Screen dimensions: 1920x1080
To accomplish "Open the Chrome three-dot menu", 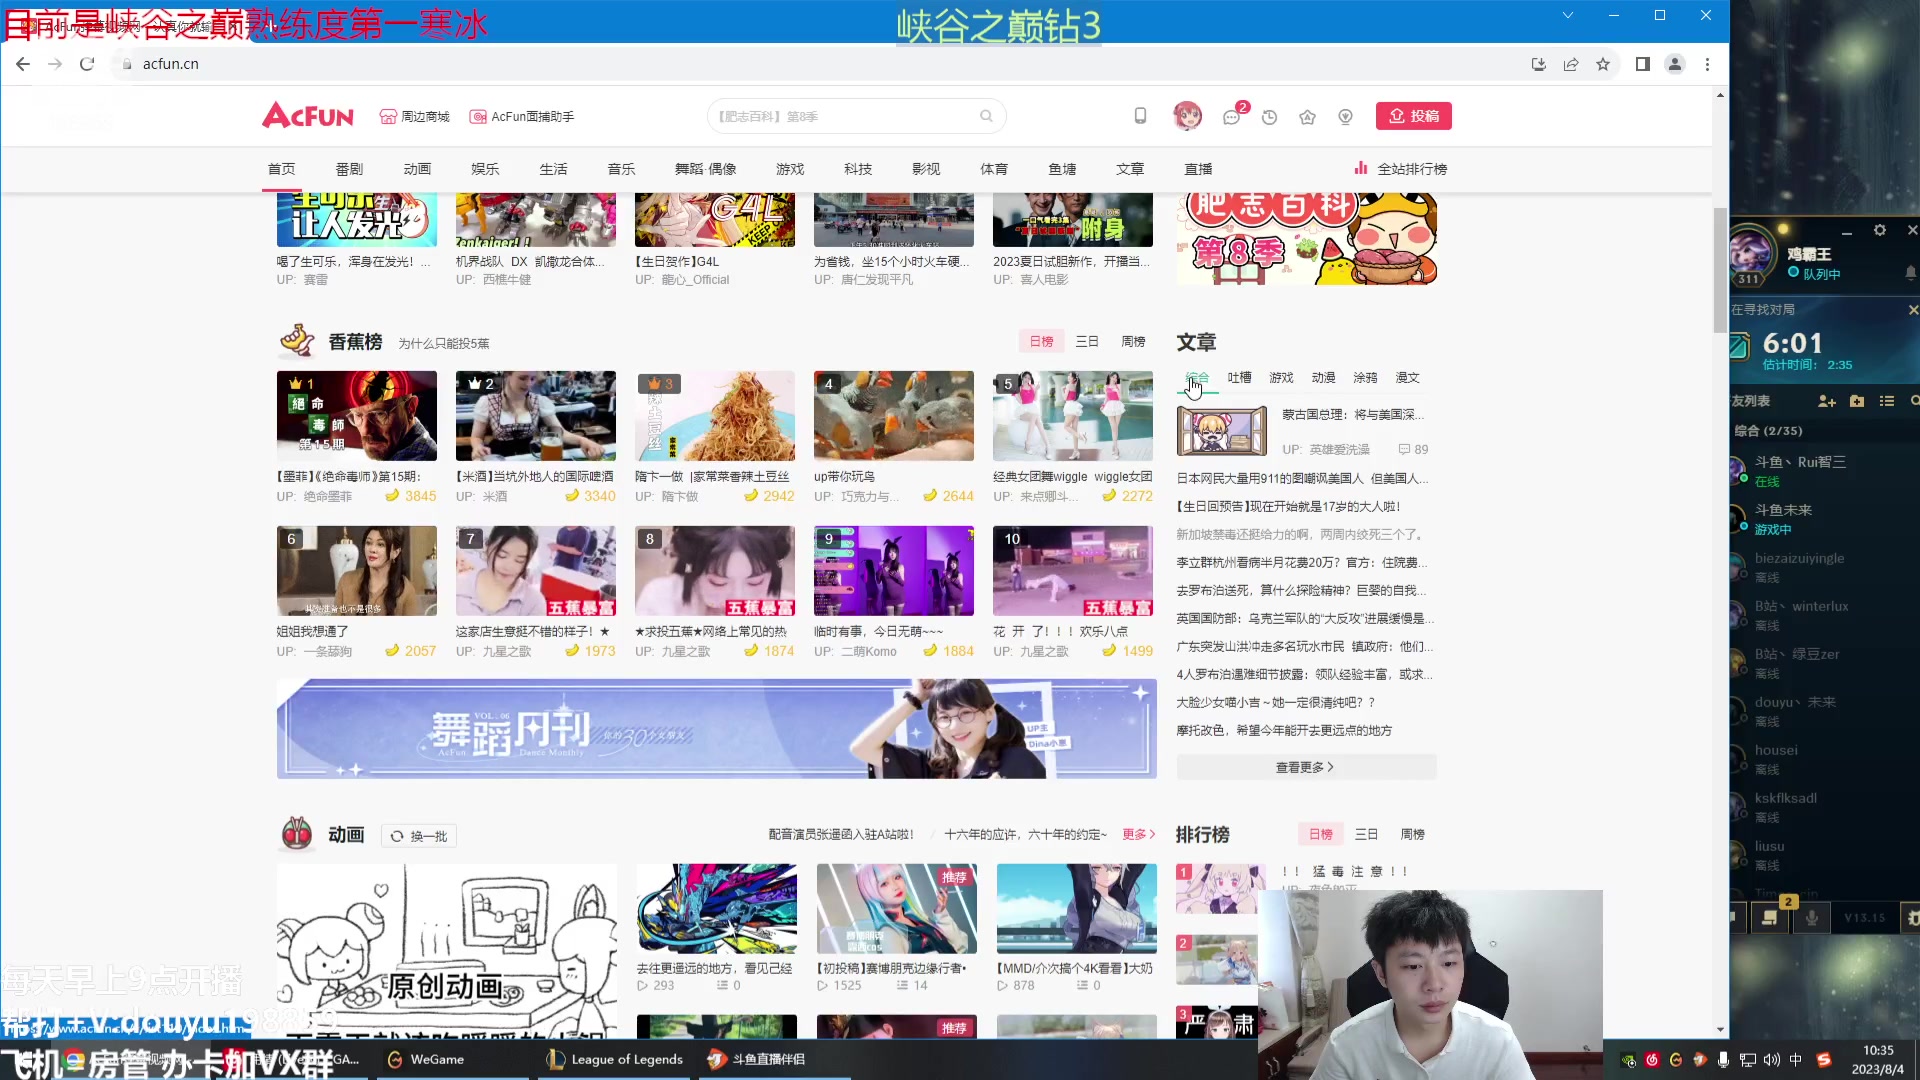I will tap(1708, 63).
